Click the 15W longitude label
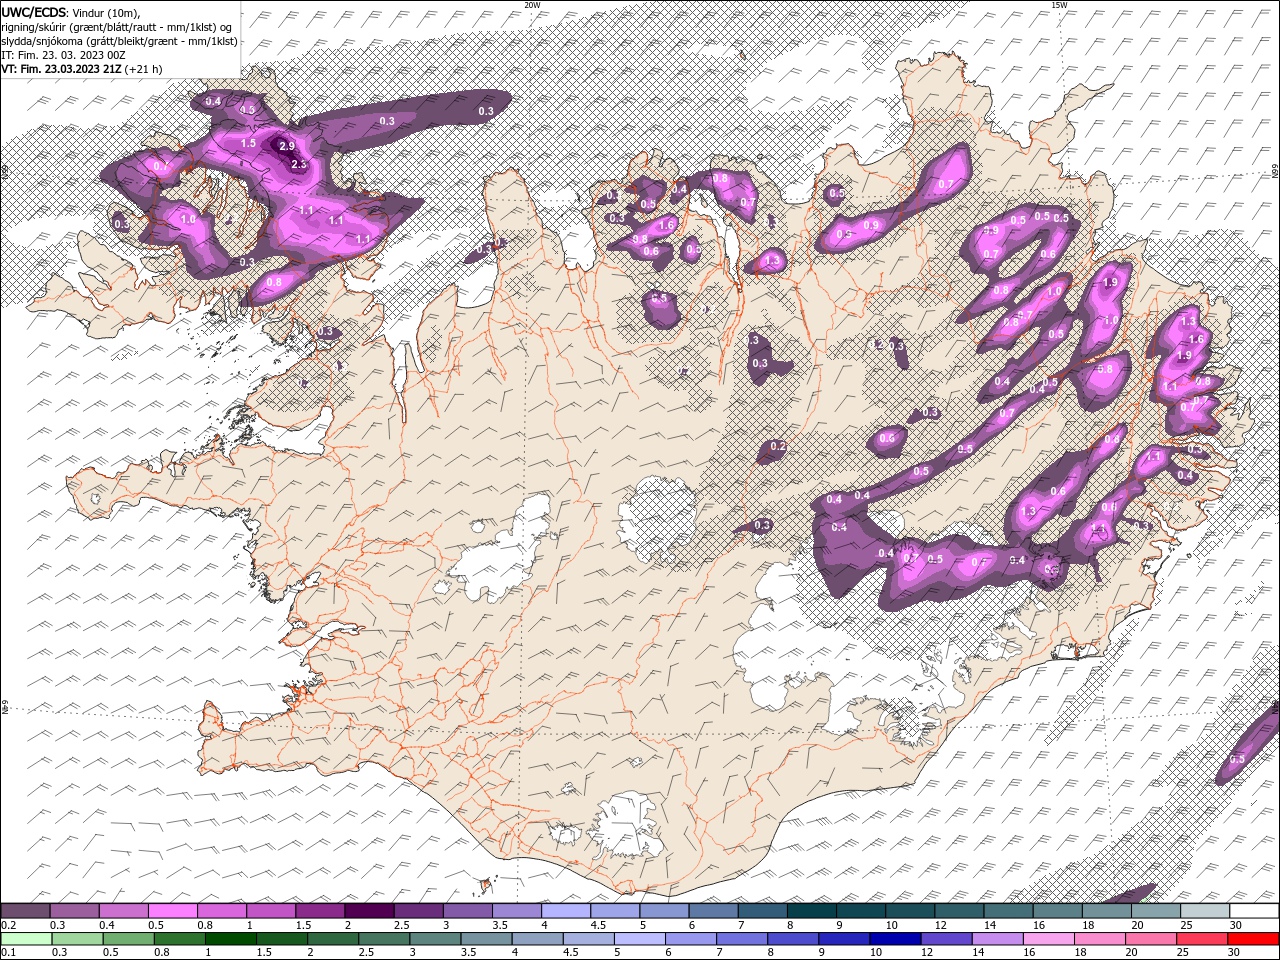Screen dimensions: 1280x960 click(x=1060, y=5)
